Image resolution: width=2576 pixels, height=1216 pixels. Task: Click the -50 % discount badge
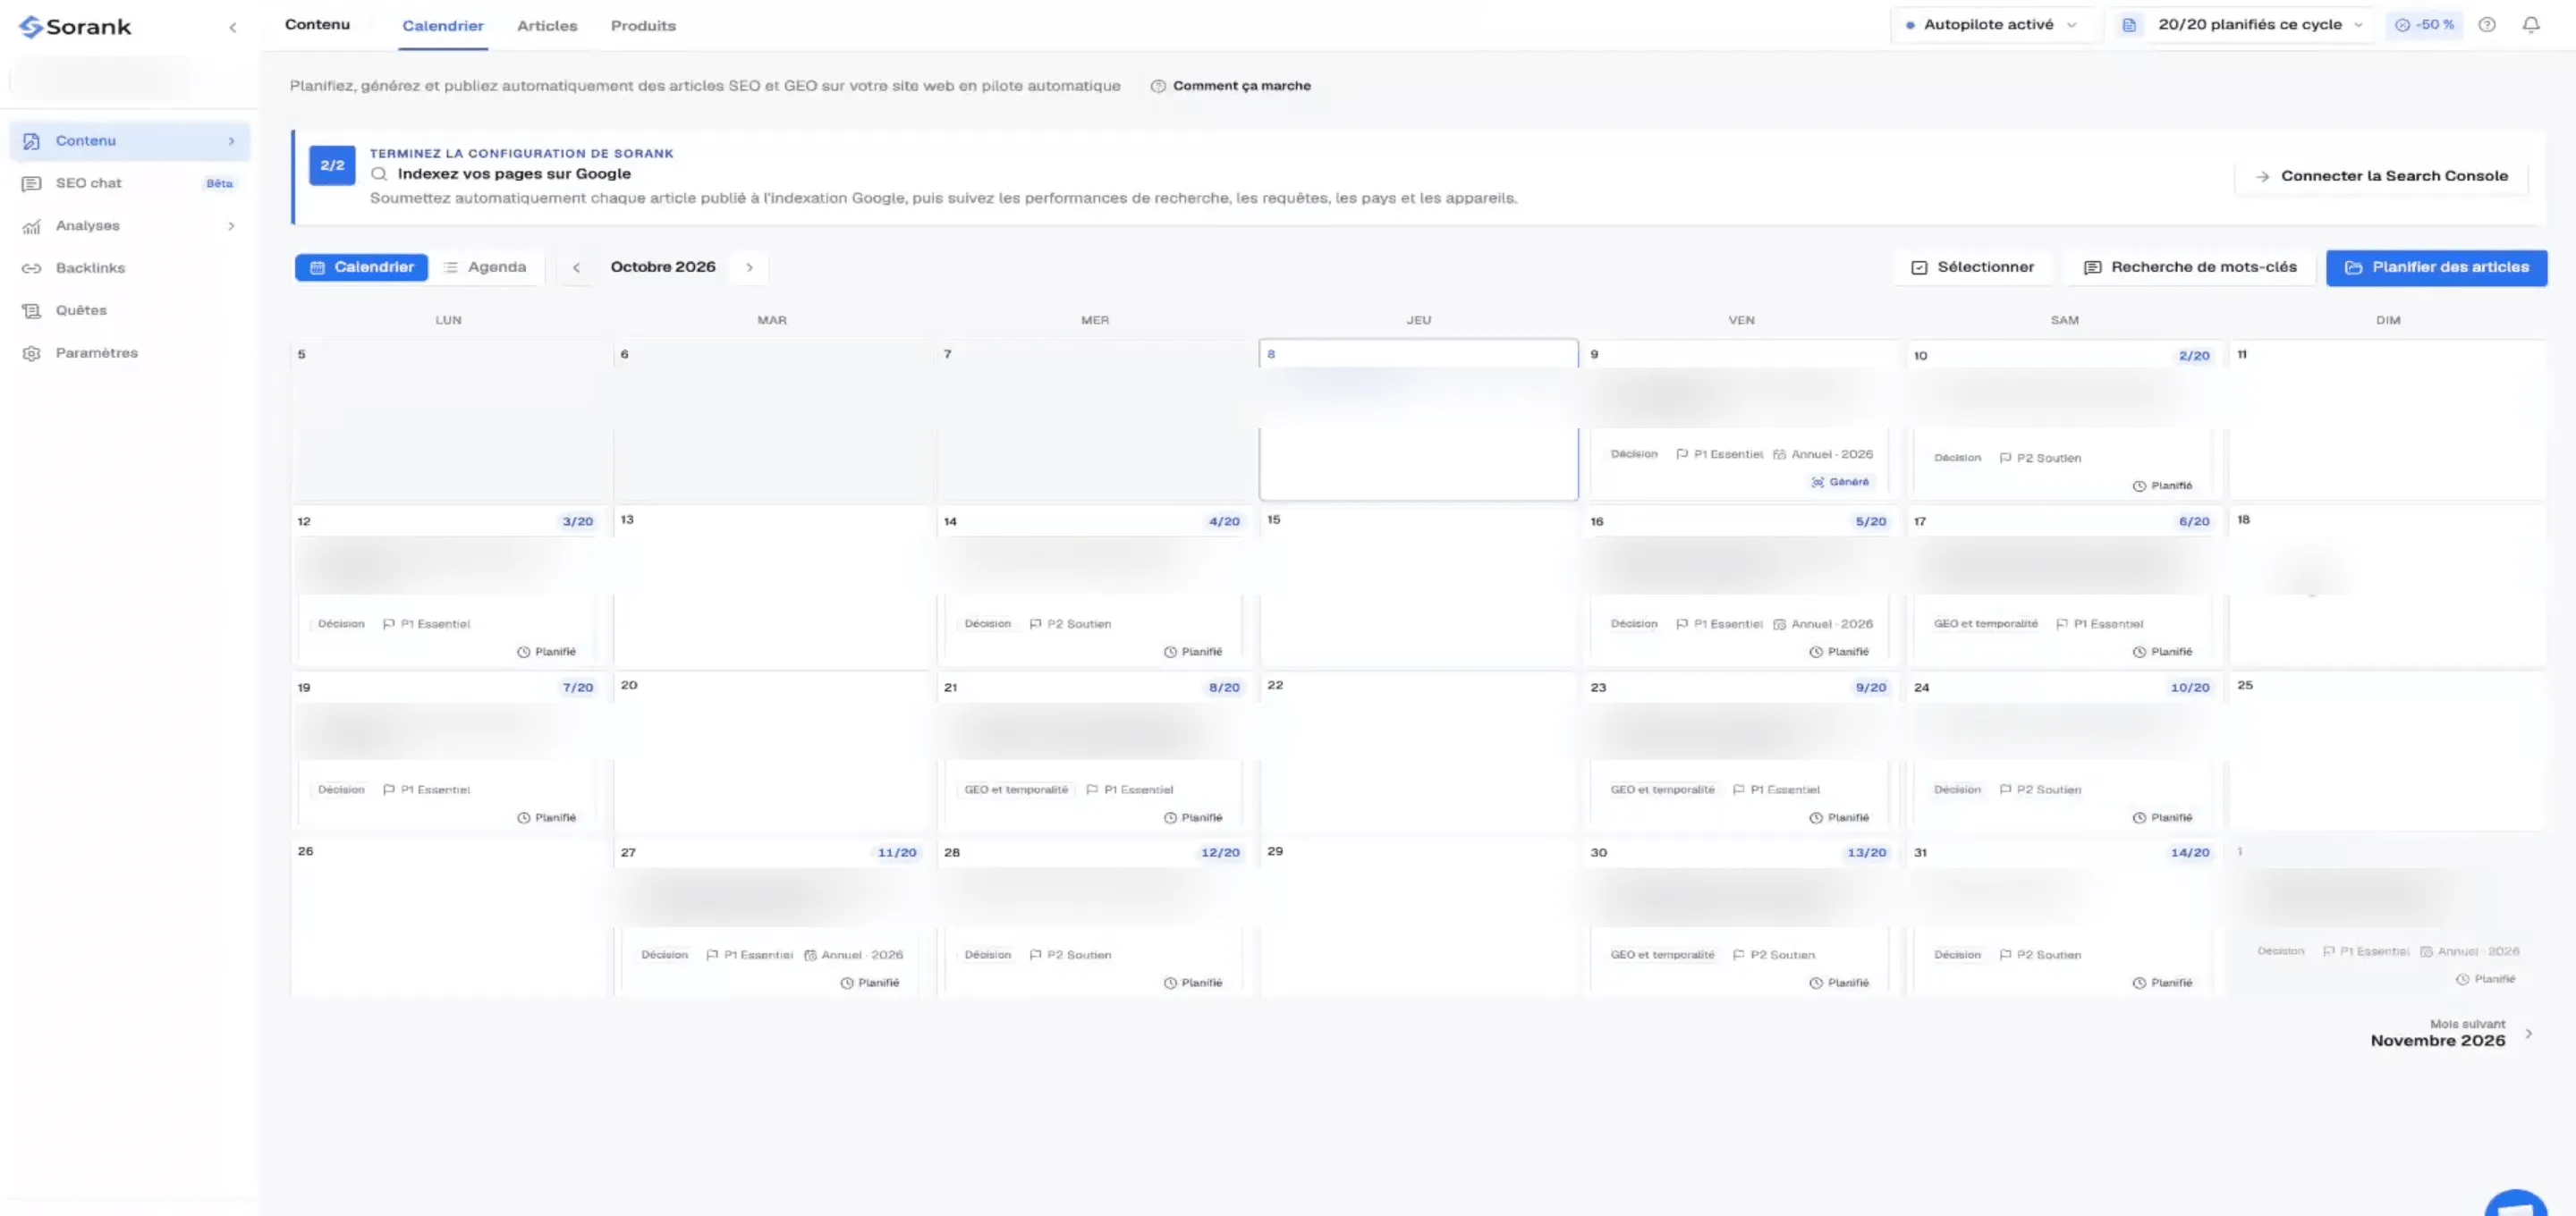[2425, 25]
